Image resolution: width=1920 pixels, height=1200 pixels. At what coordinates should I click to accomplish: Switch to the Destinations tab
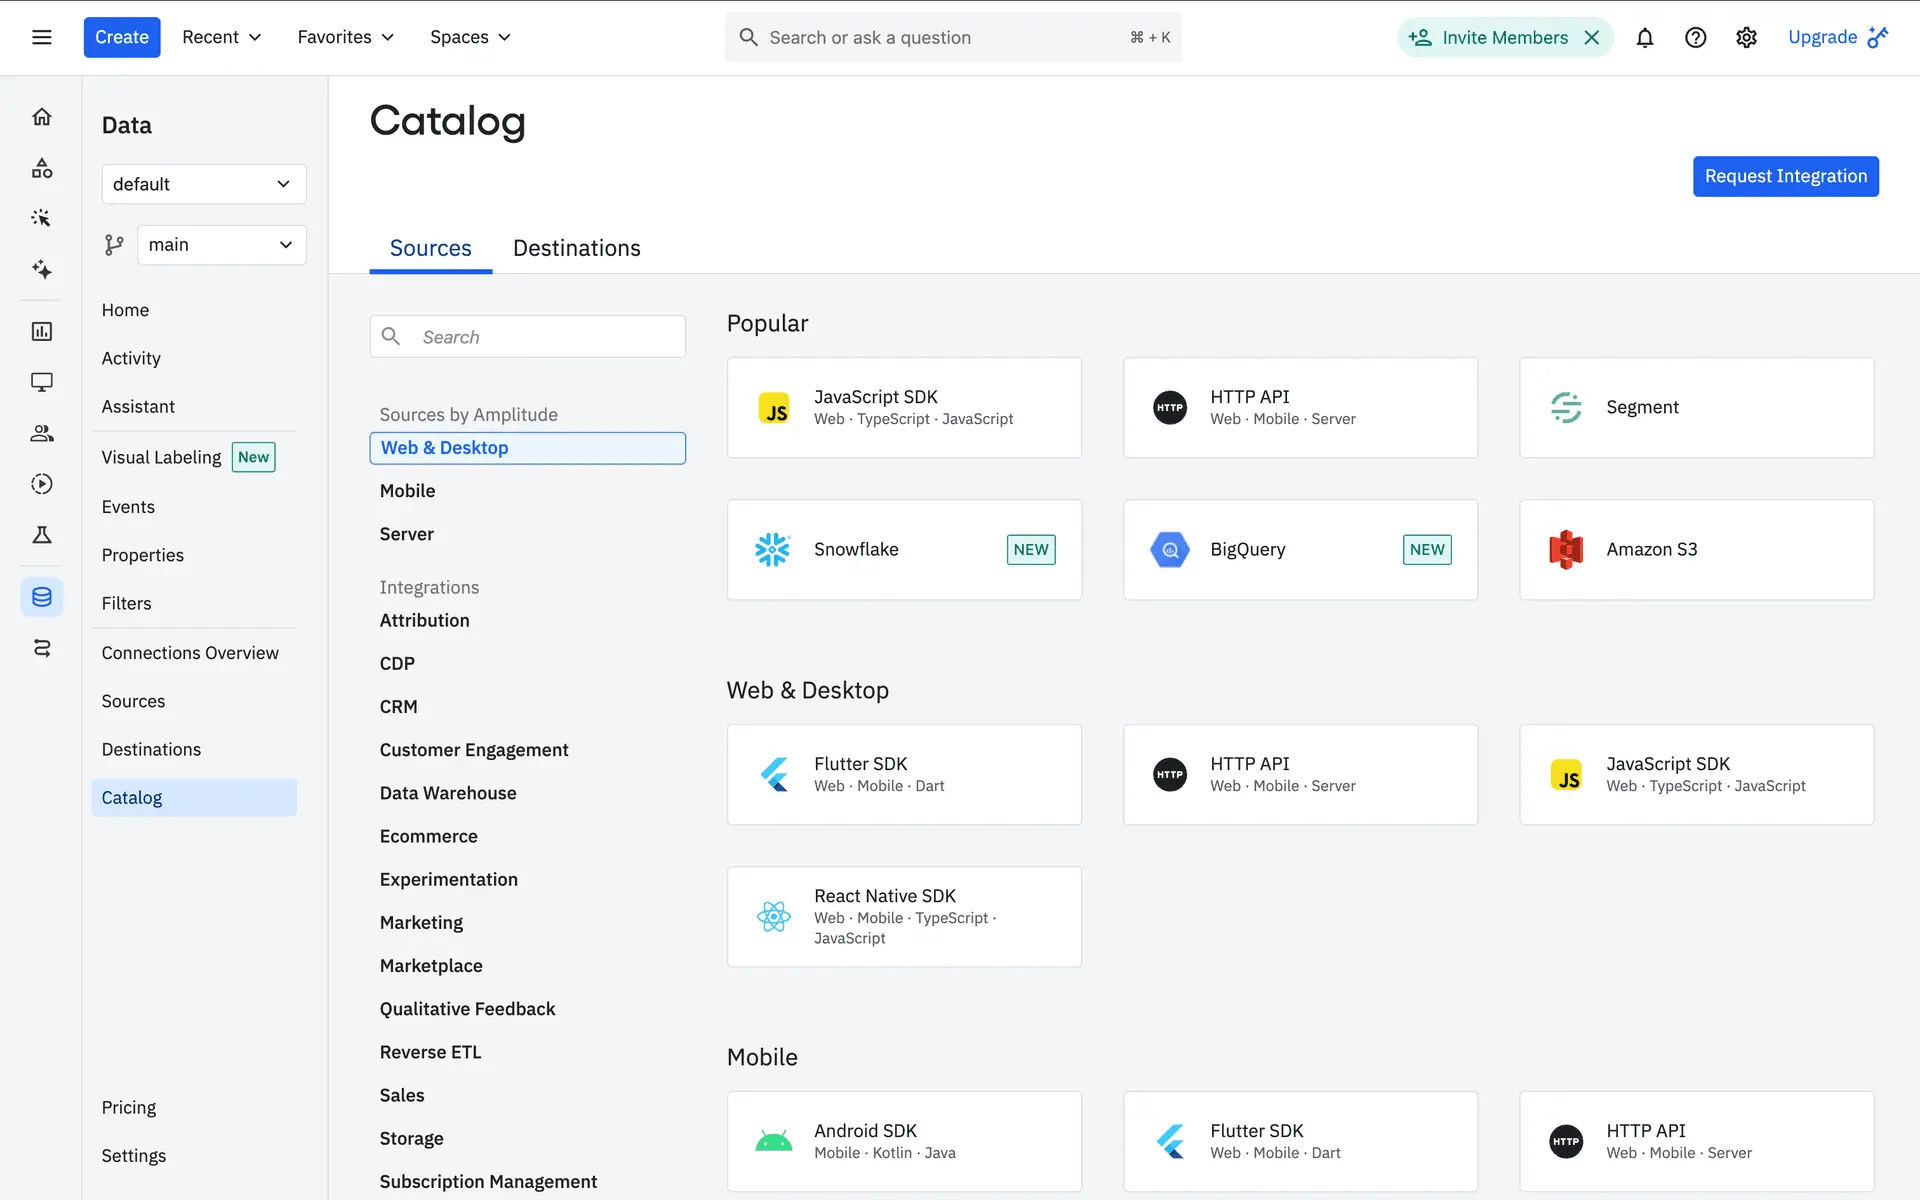pos(576,248)
